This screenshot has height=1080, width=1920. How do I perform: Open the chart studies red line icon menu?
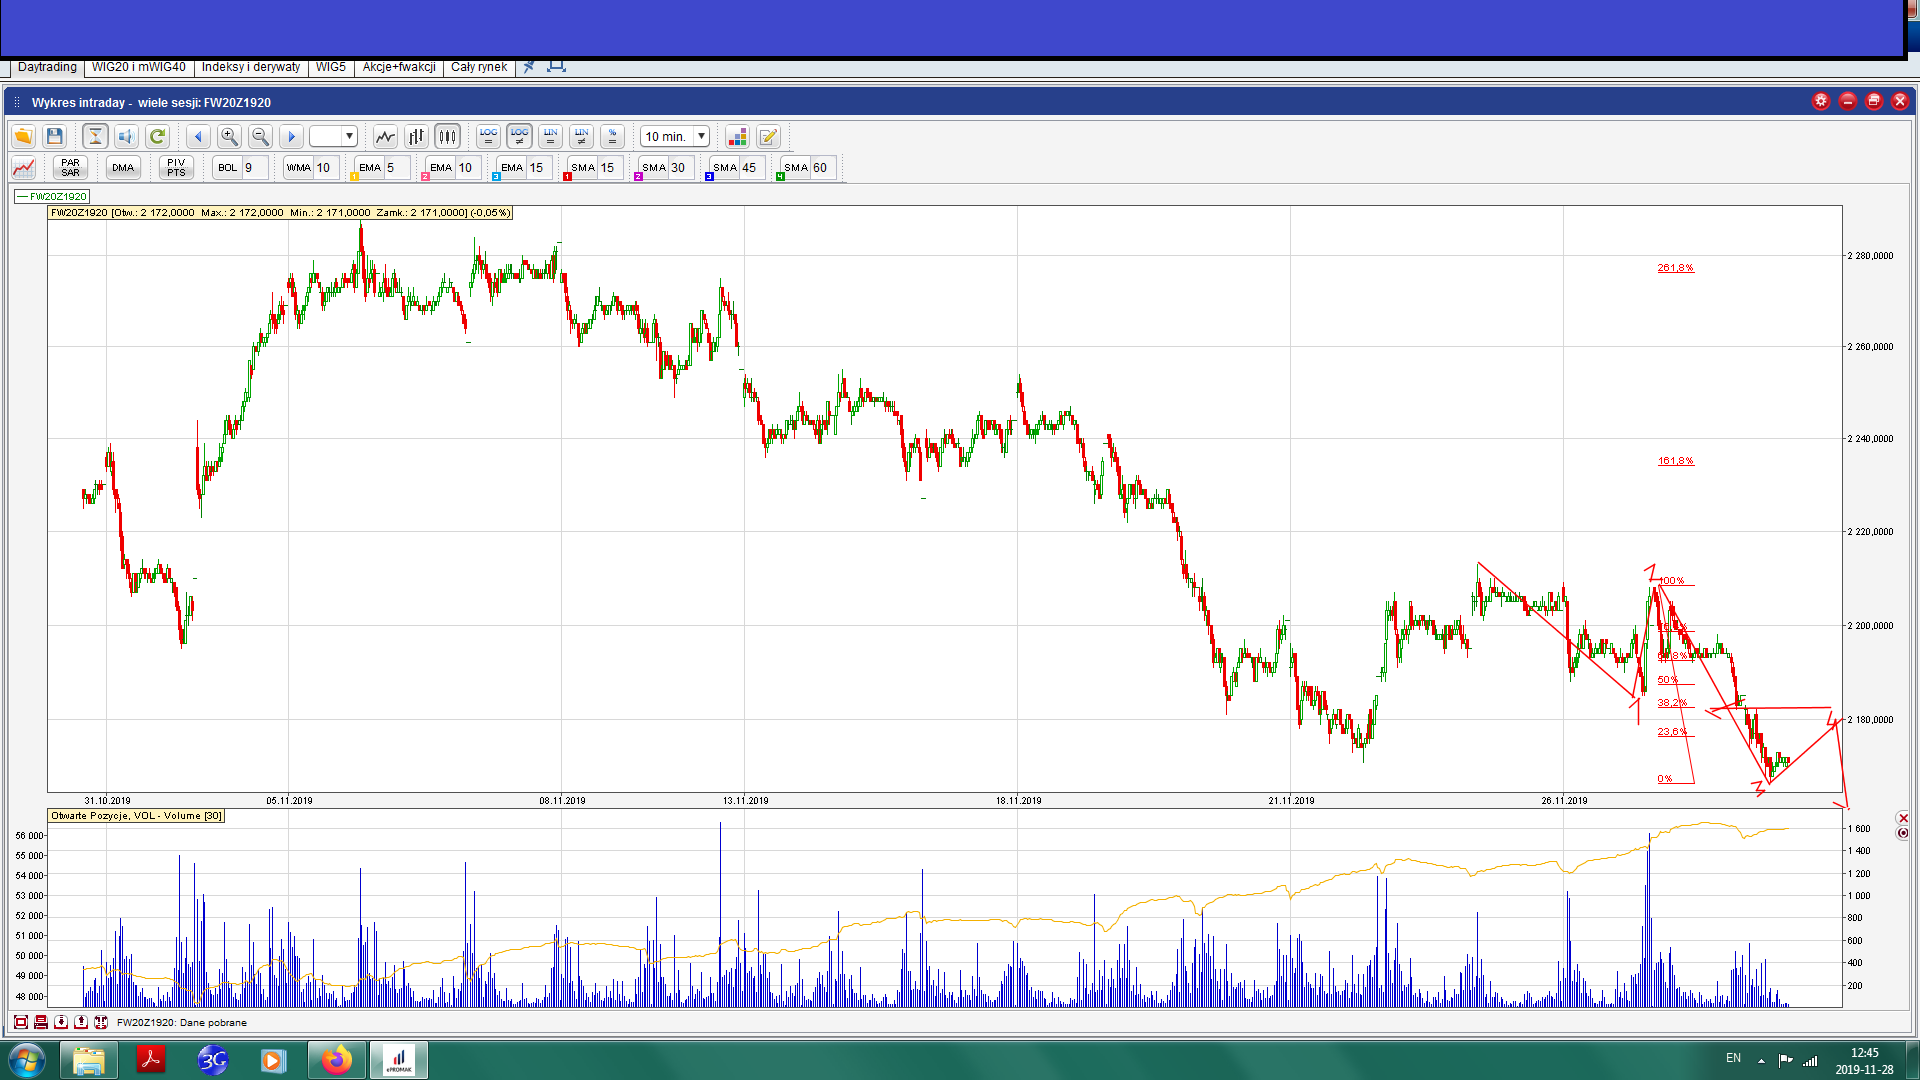click(24, 167)
